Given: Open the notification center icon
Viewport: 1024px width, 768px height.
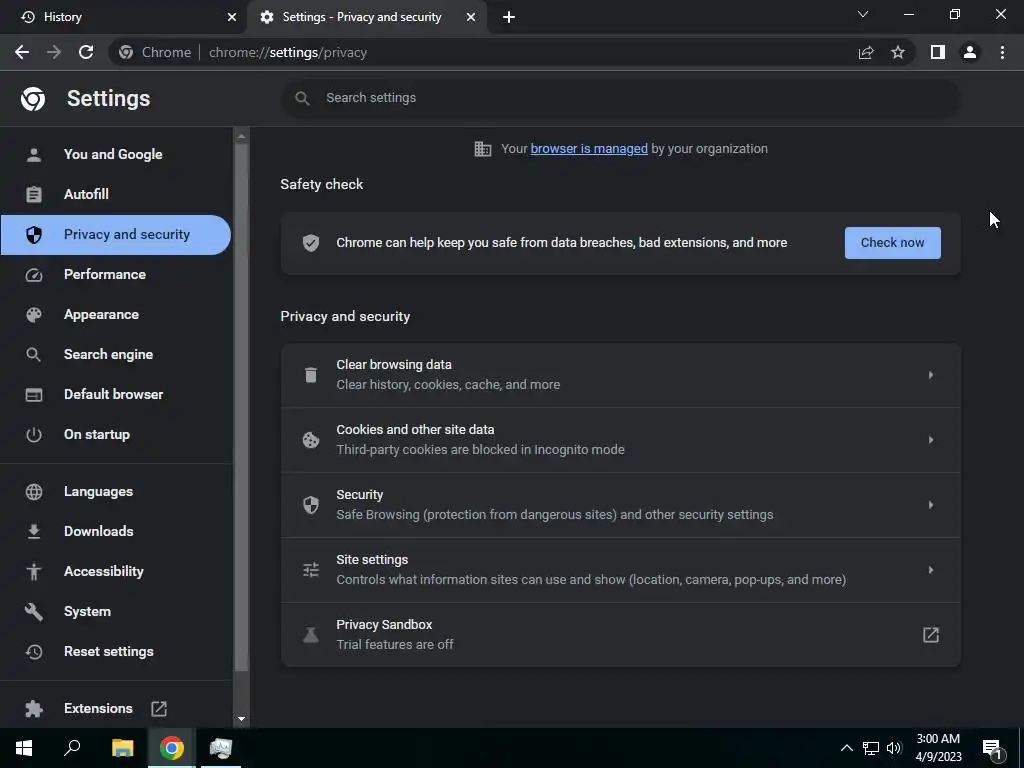Looking at the screenshot, I should click(x=992, y=749).
